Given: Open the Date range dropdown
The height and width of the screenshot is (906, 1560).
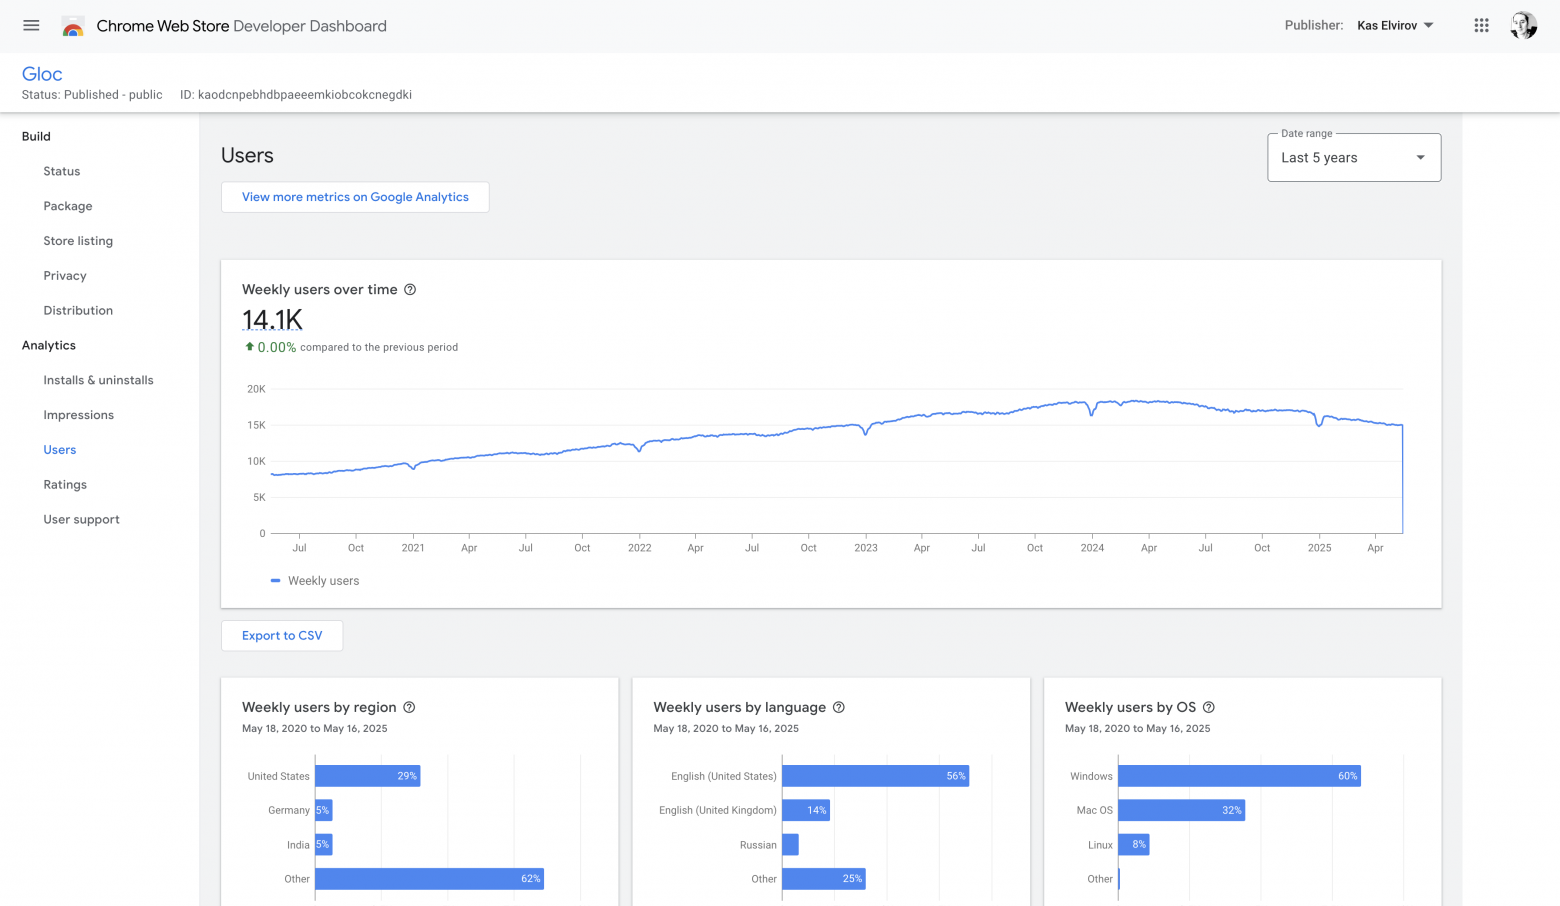Looking at the screenshot, I should (x=1354, y=157).
